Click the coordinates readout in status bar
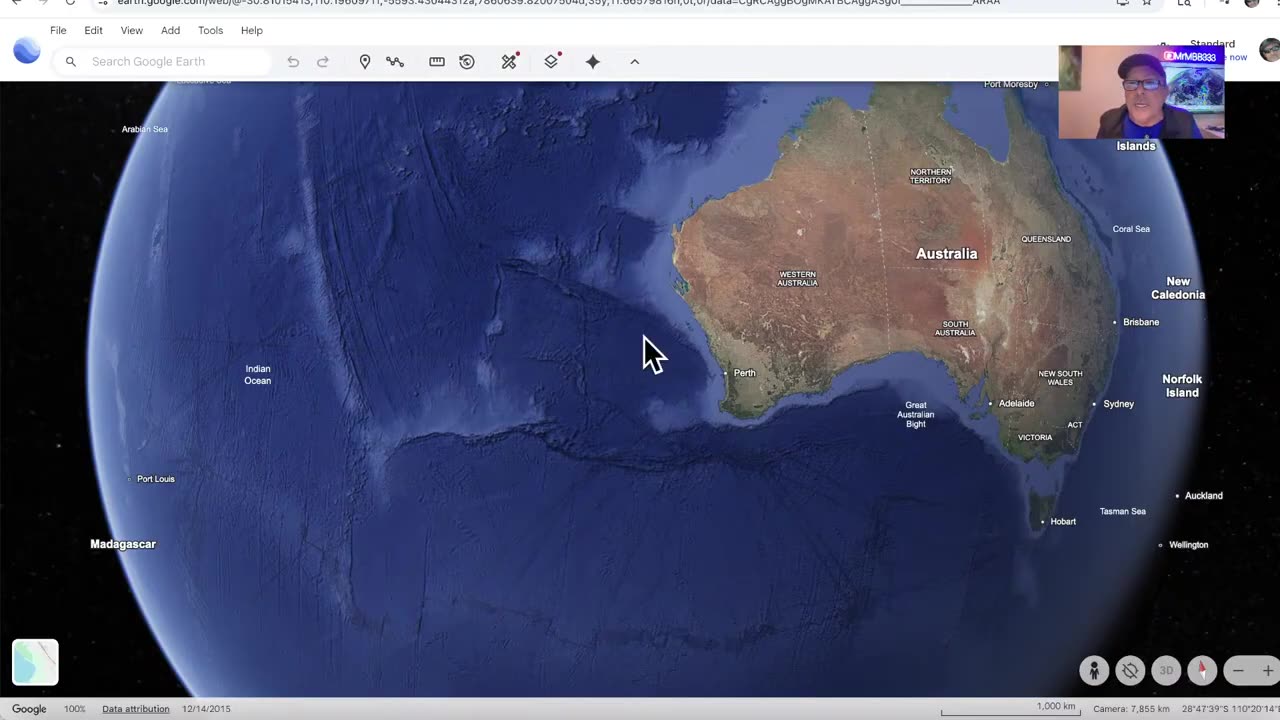 click(1231, 709)
